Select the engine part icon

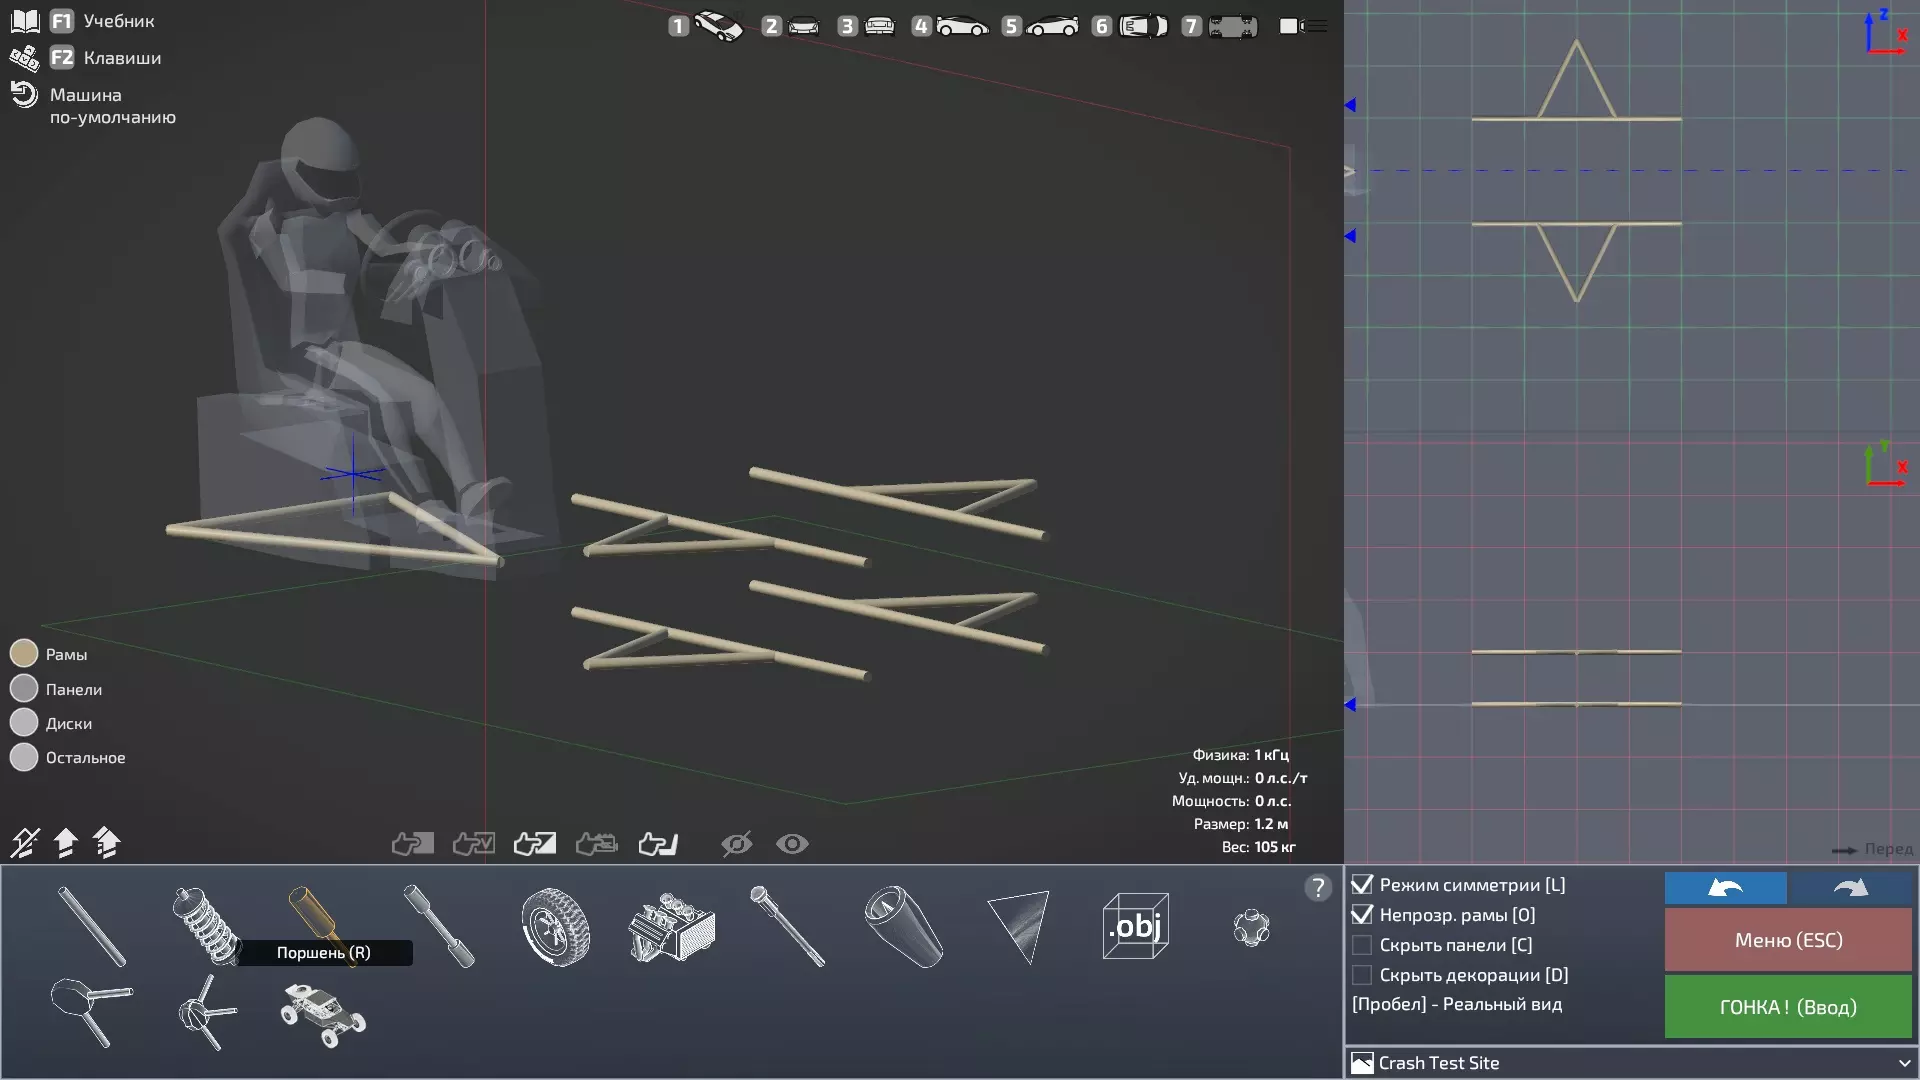(671, 927)
